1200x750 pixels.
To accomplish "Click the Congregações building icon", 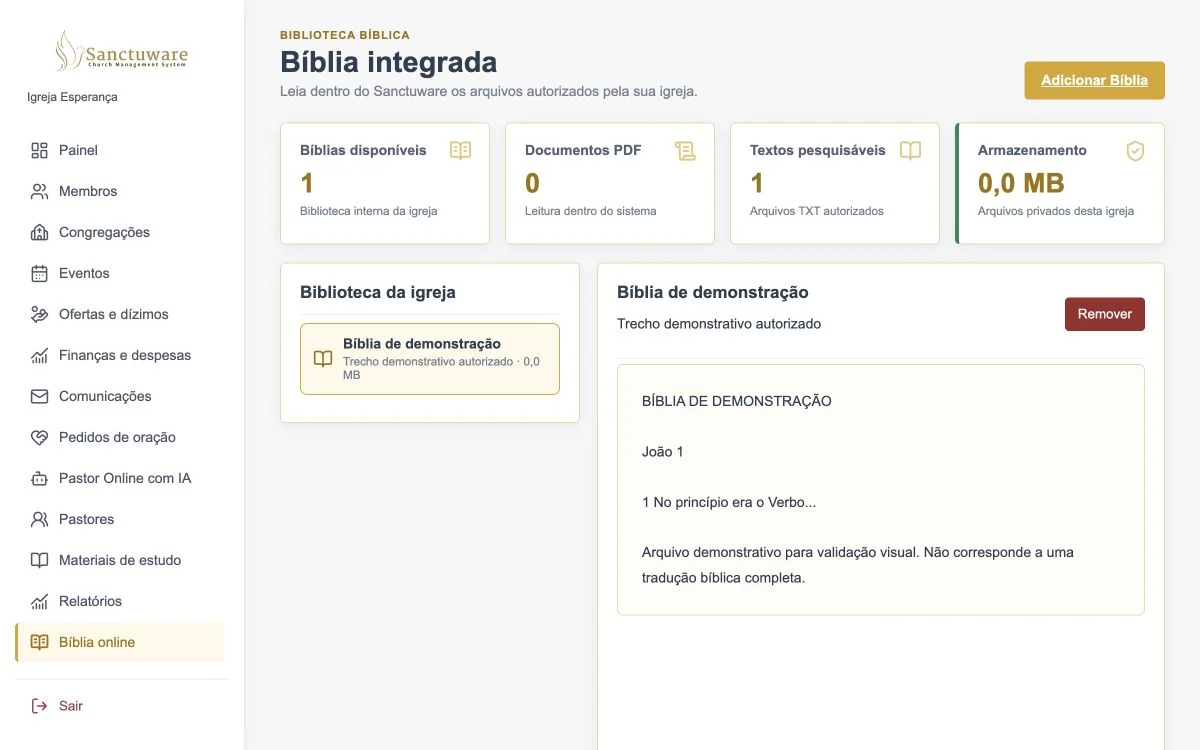I will [39, 232].
